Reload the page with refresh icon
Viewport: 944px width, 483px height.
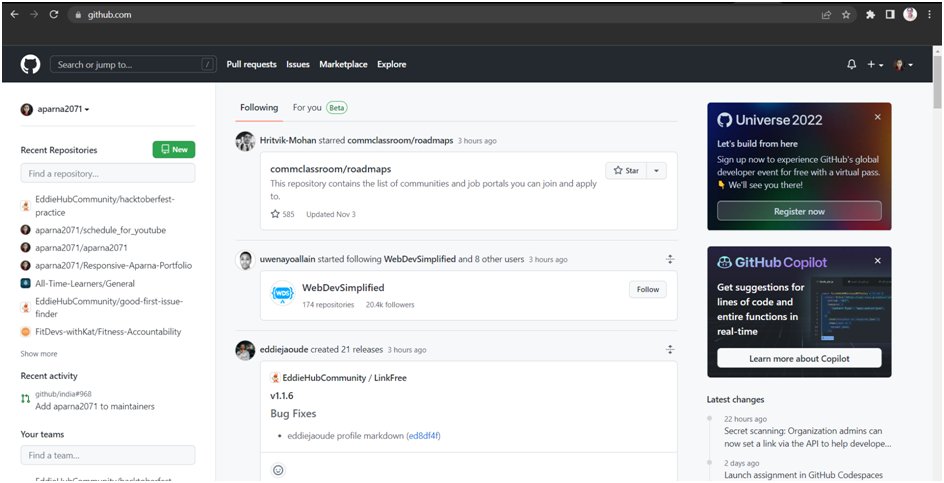click(54, 15)
